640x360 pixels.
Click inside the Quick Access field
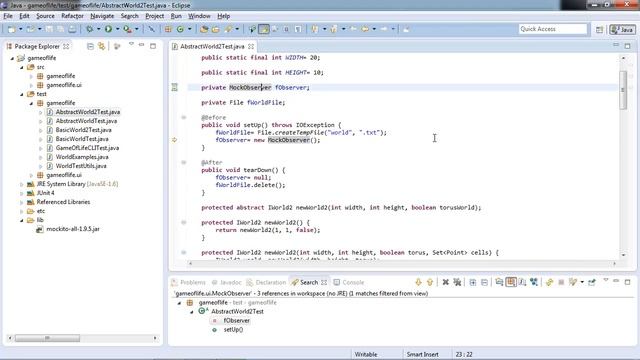pyautogui.click(x=553, y=29)
